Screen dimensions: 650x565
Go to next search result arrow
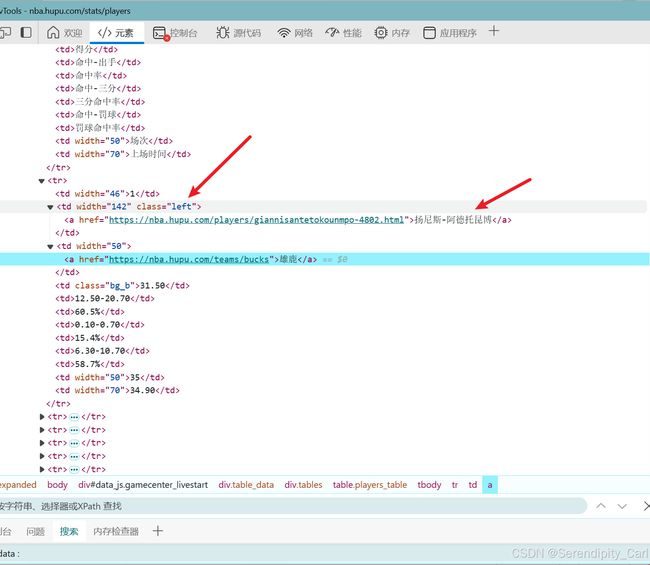[x=622, y=506]
